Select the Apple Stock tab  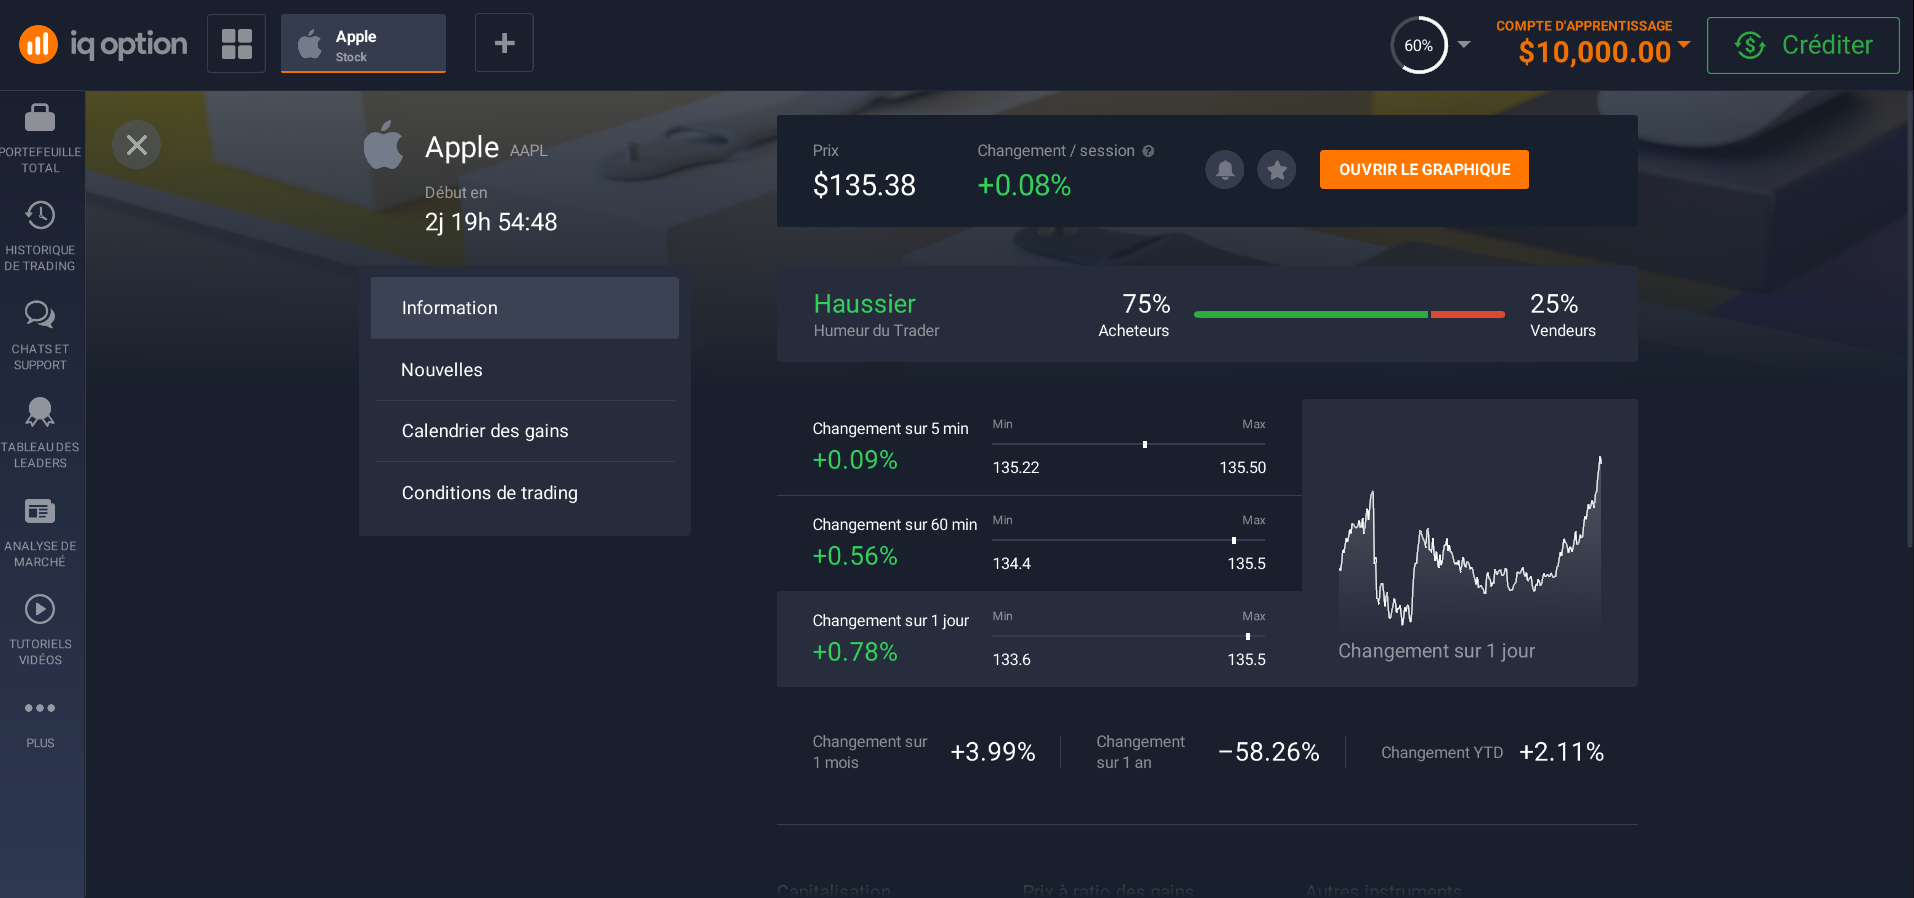click(363, 44)
